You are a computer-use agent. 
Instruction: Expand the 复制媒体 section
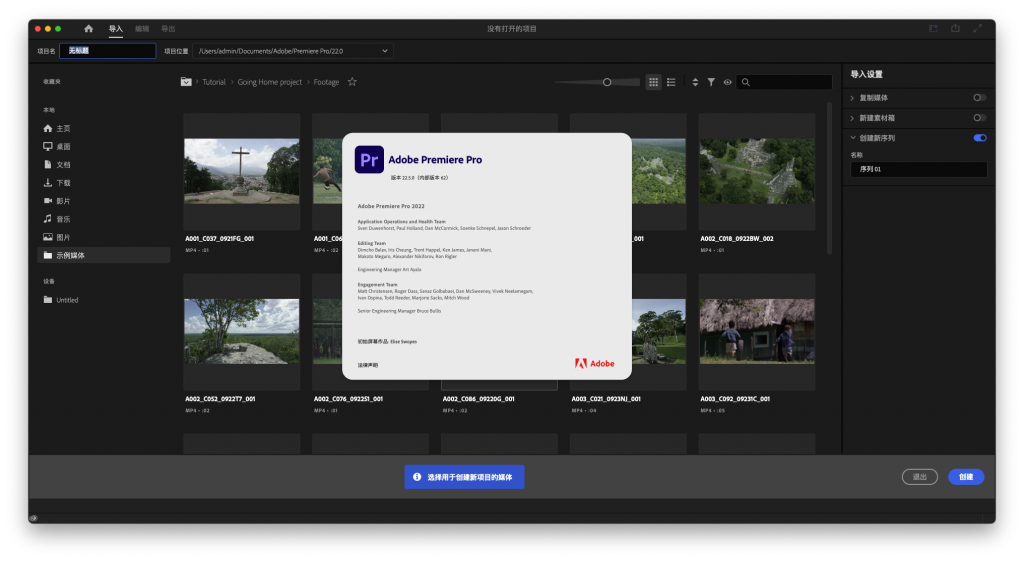click(x=852, y=98)
